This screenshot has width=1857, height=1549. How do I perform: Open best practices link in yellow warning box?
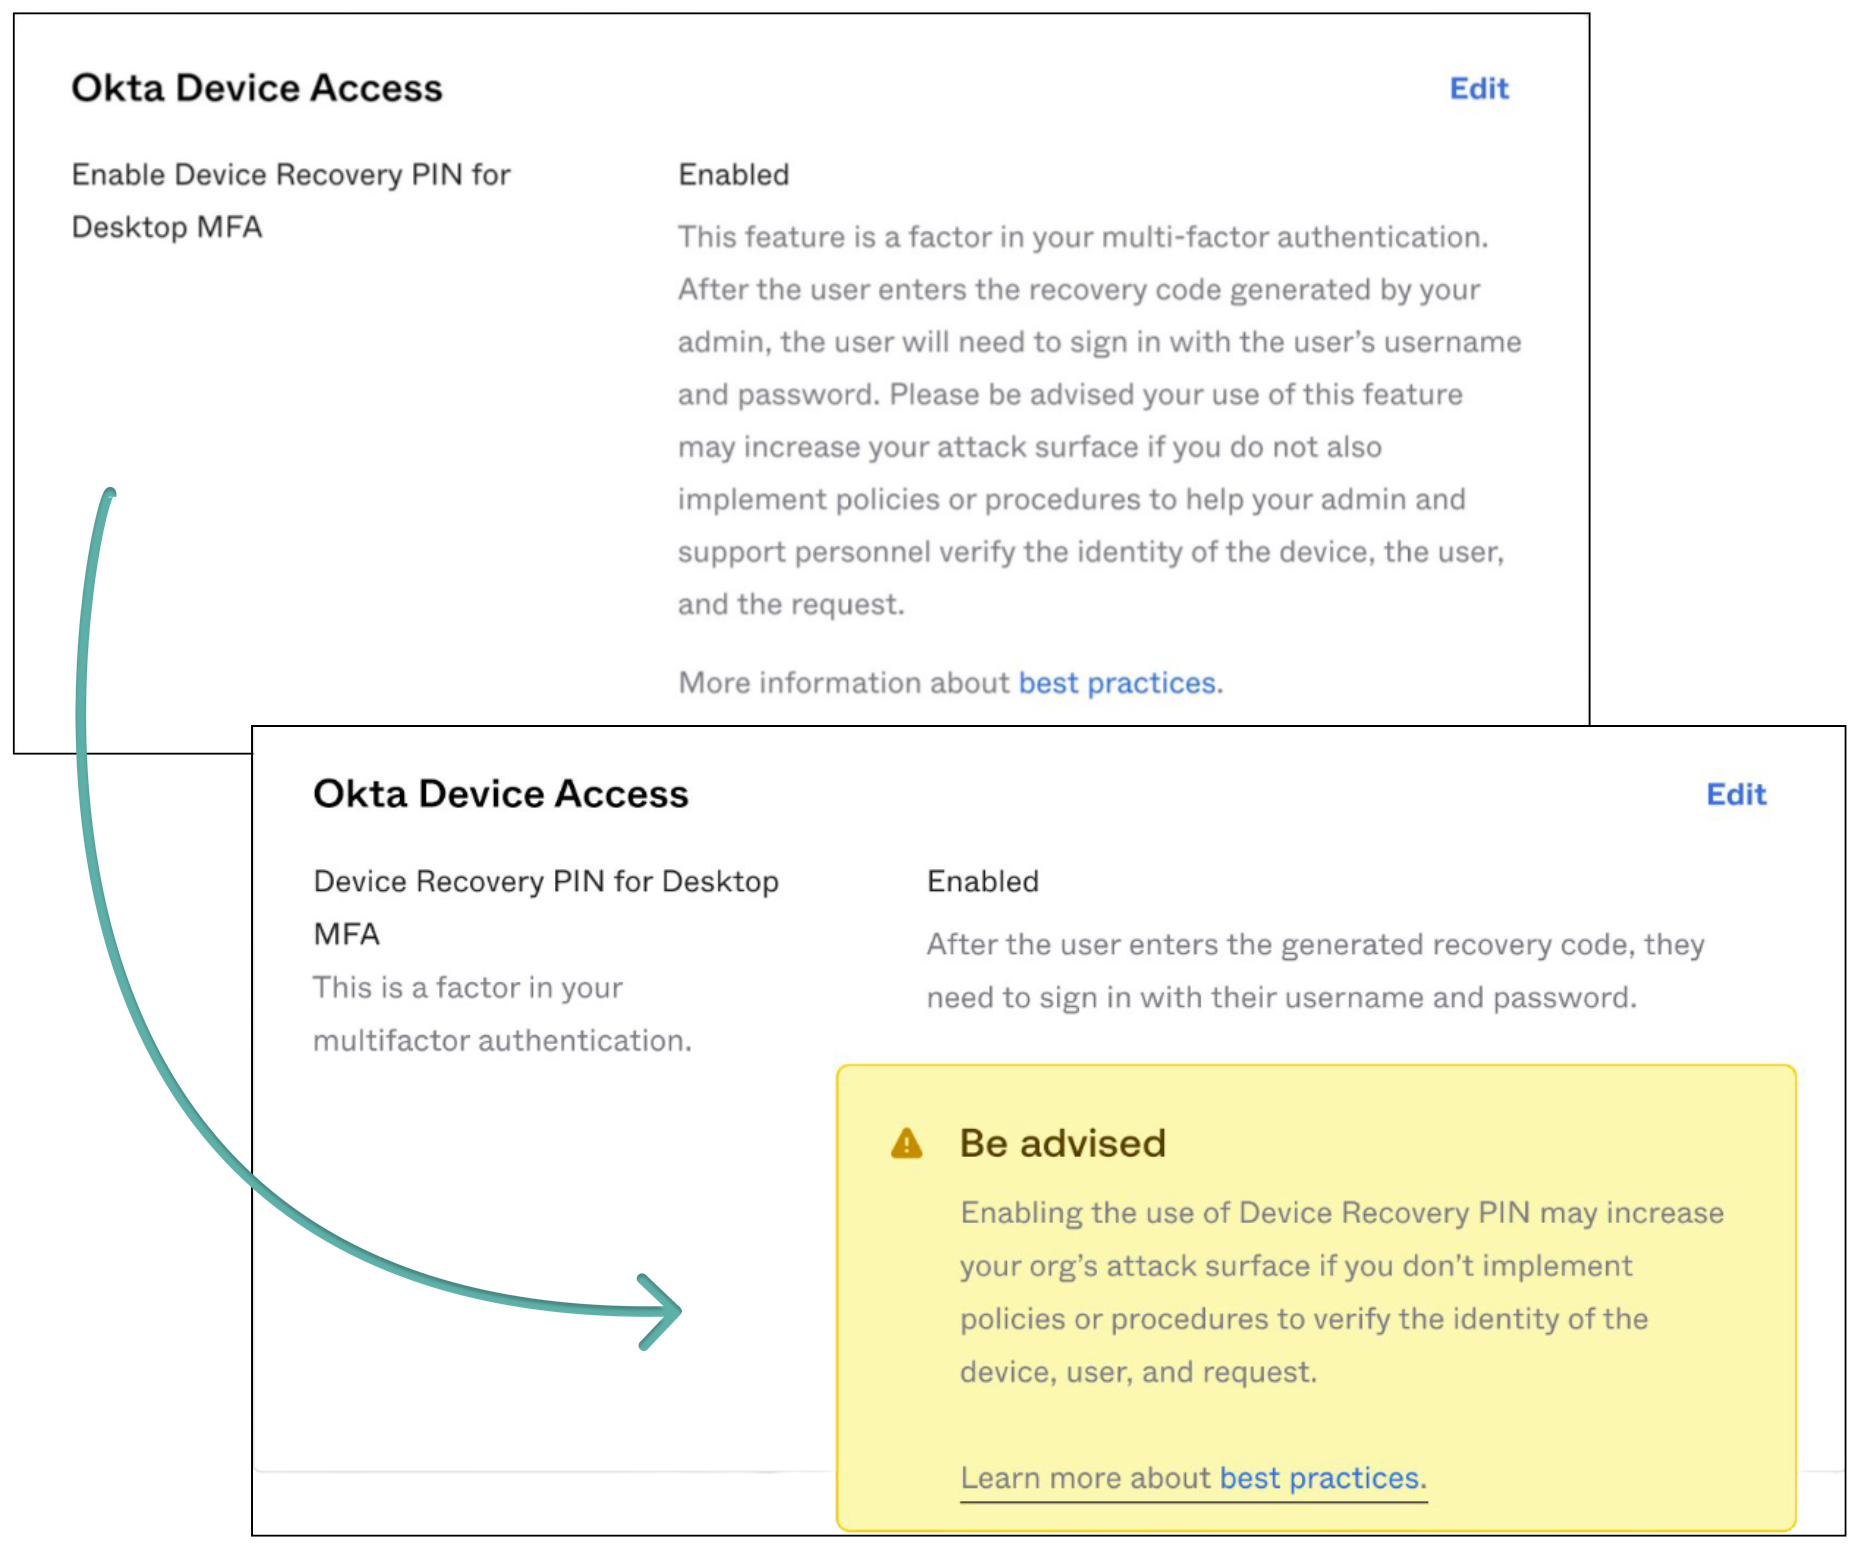1319,1478
